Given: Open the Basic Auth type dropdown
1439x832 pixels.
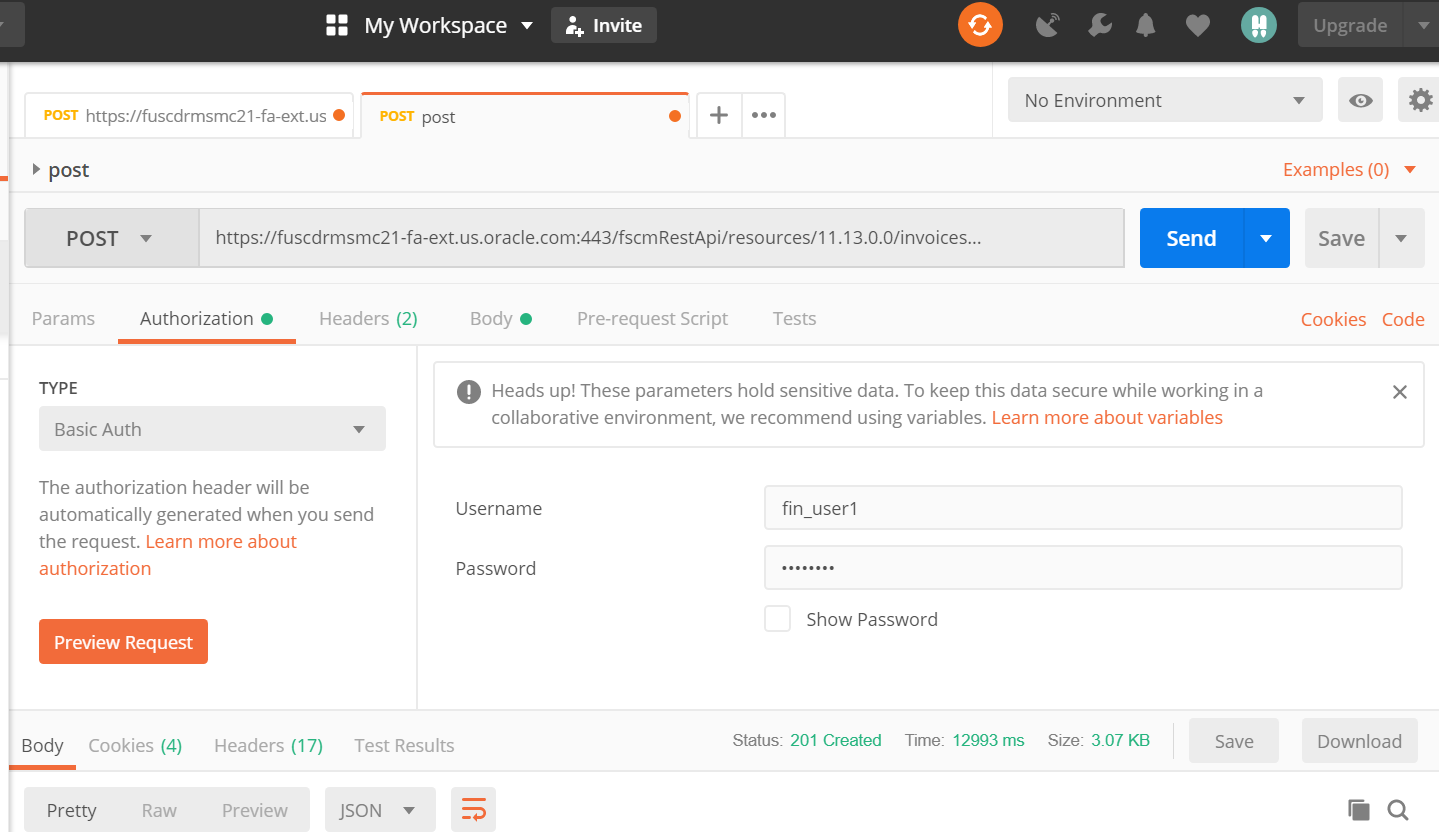Looking at the screenshot, I should pyautogui.click(x=212, y=429).
